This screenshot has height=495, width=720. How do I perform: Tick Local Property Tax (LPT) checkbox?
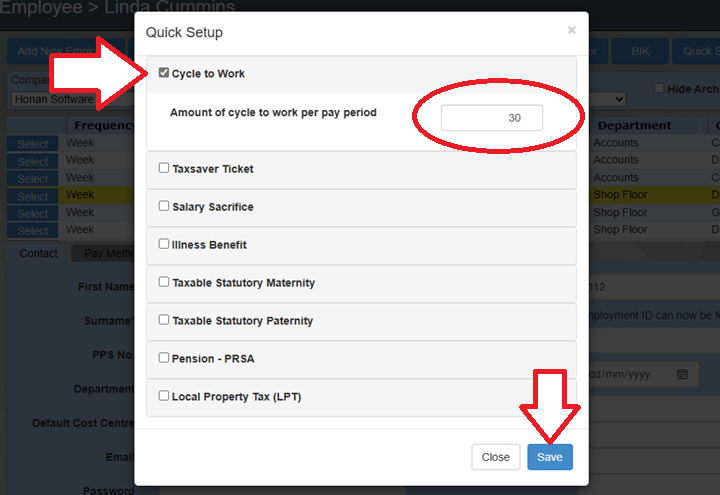pyautogui.click(x=164, y=396)
